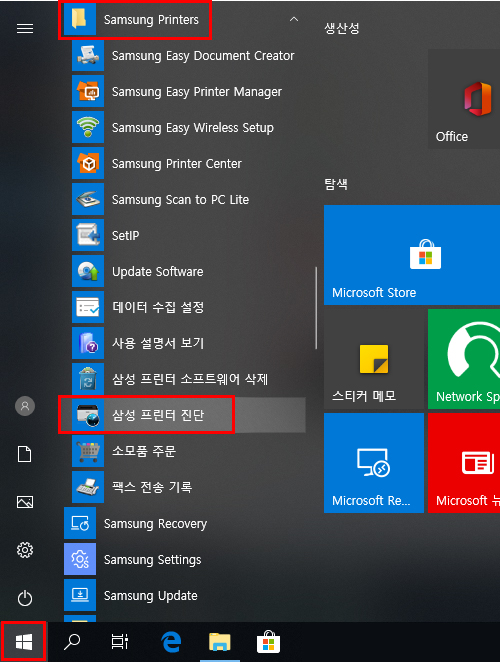Open File Explorer from taskbar
500x662 pixels.
click(x=220, y=642)
